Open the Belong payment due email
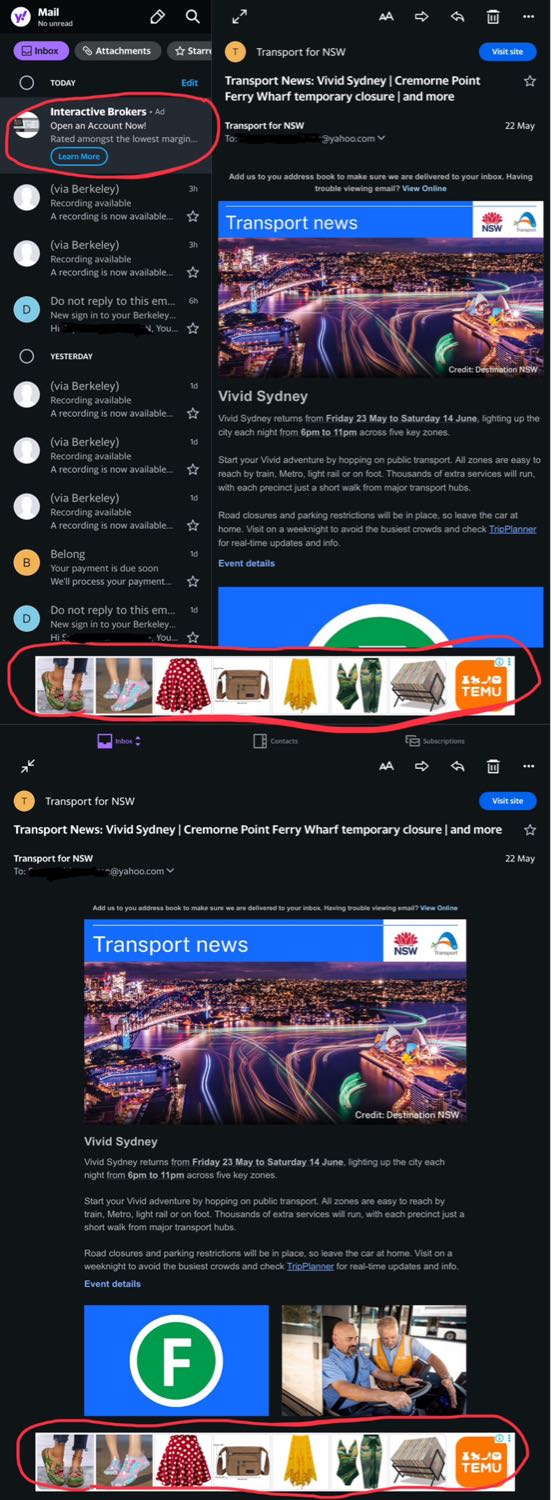The height and width of the screenshot is (1500, 551). click(110, 568)
